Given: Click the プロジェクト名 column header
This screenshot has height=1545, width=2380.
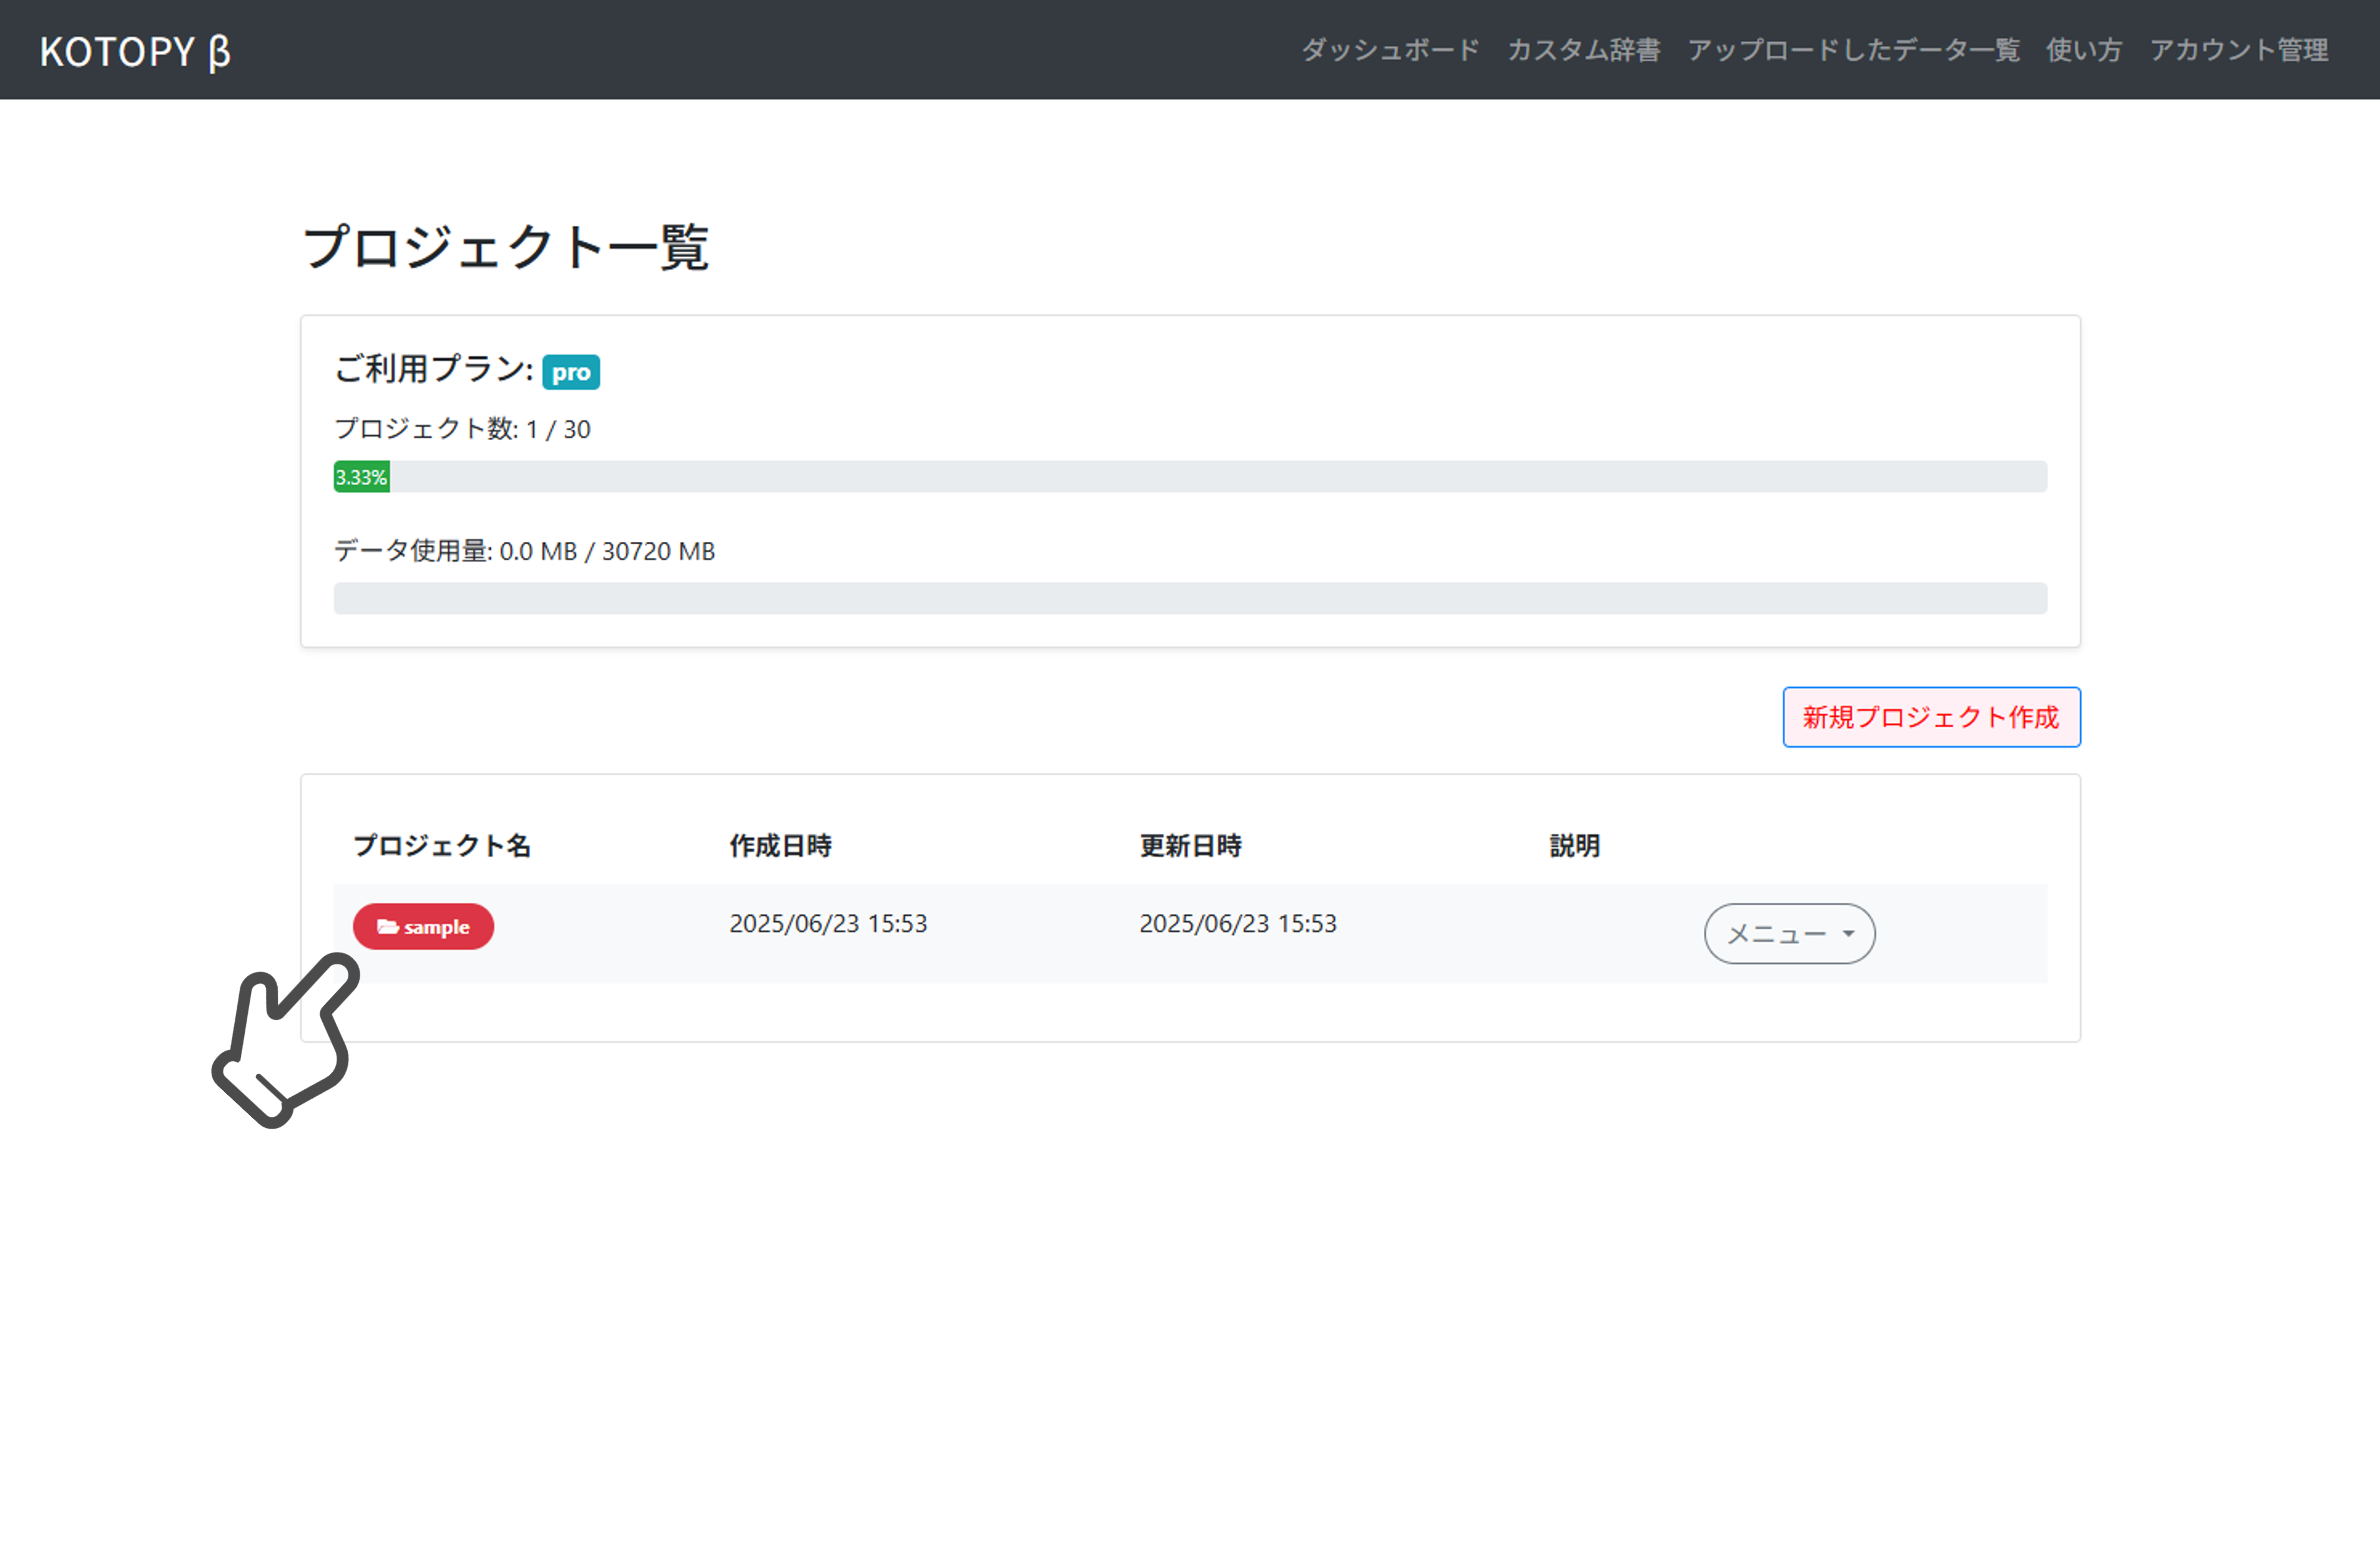Looking at the screenshot, I should tap(441, 845).
